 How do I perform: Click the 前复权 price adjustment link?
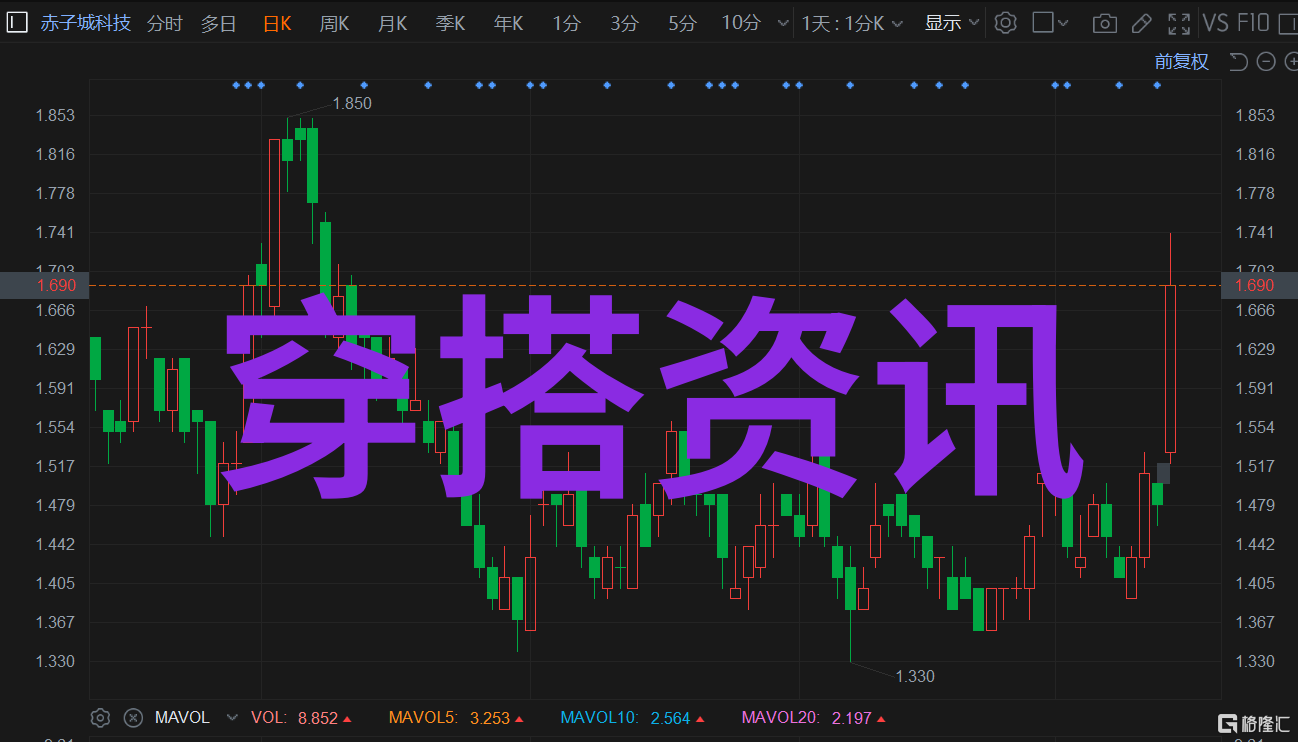(x=1182, y=62)
